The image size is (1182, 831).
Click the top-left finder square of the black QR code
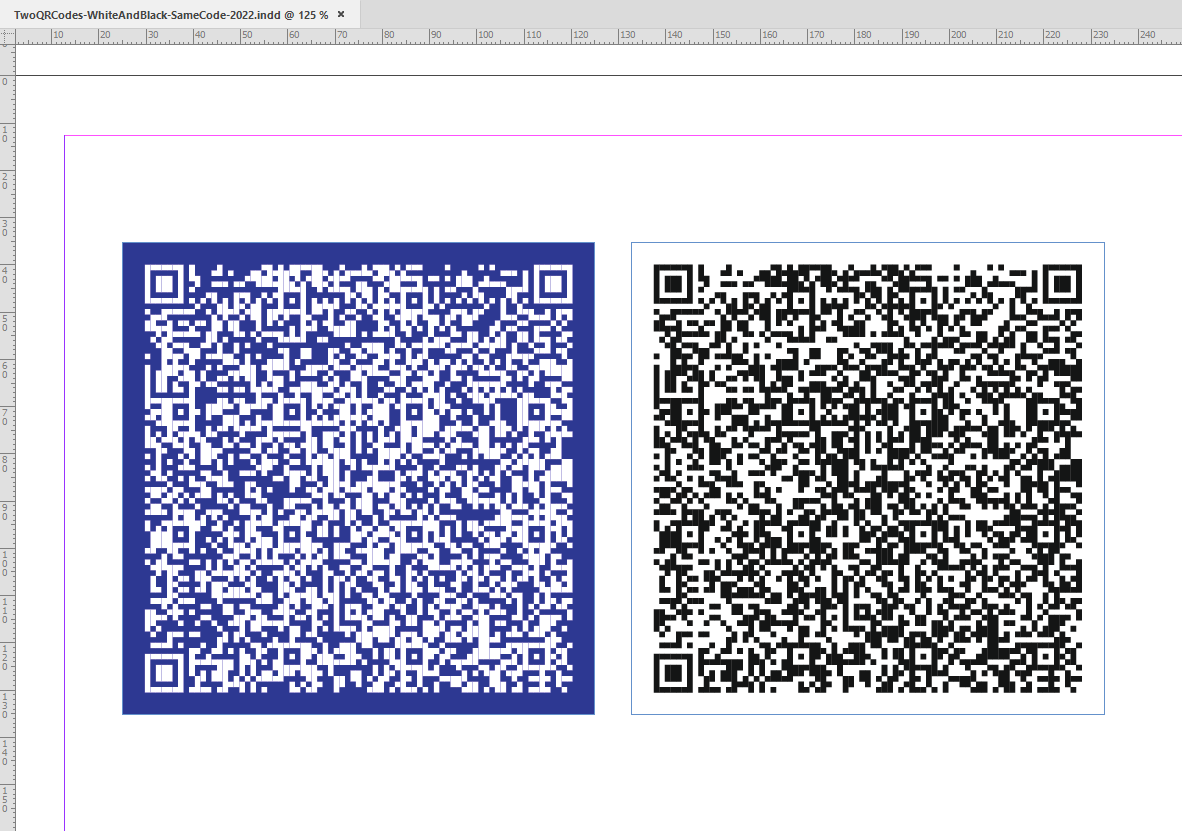(x=672, y=285)
